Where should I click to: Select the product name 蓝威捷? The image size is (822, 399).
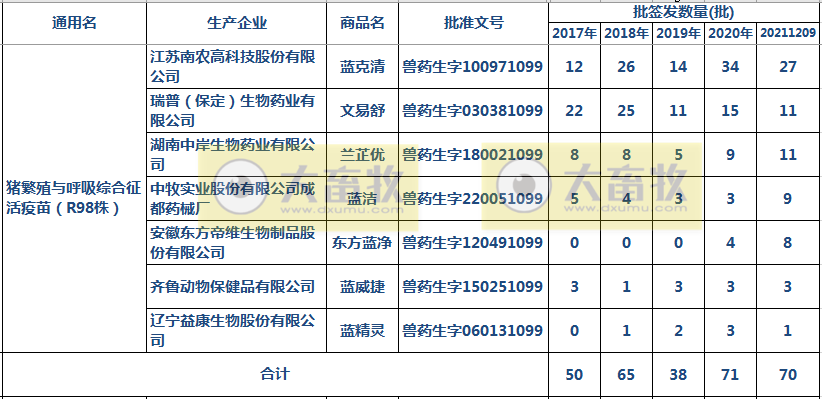[362, 287]
